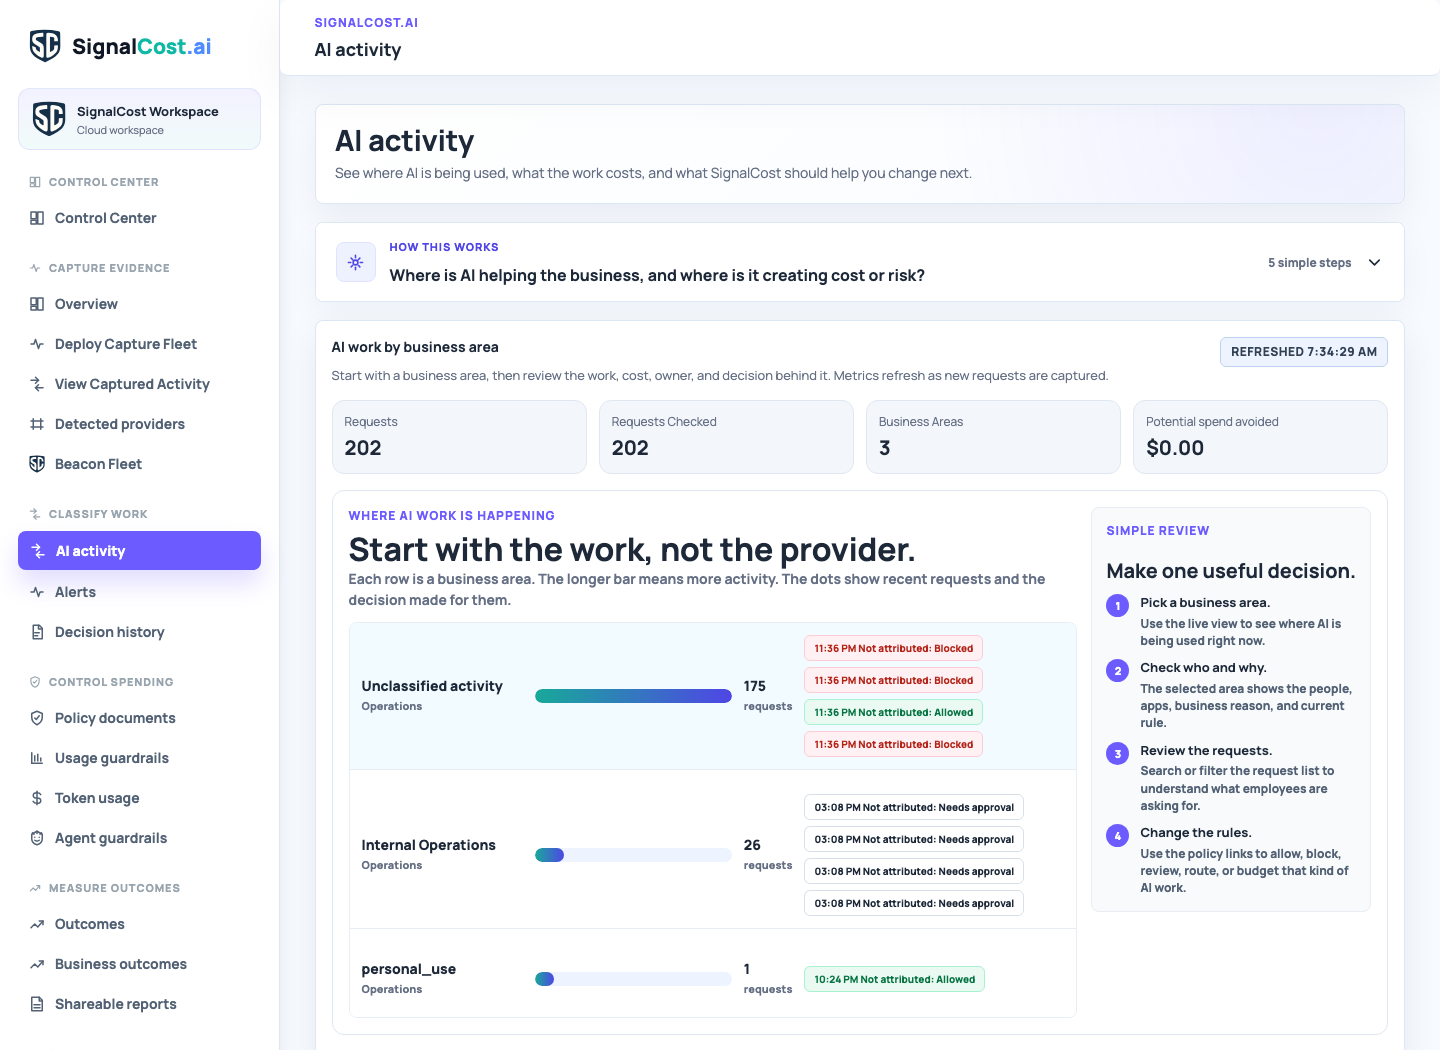The image size is (1440, 1050).
Task: Click the Shareable reports document icon
Action: [37, 1004]
